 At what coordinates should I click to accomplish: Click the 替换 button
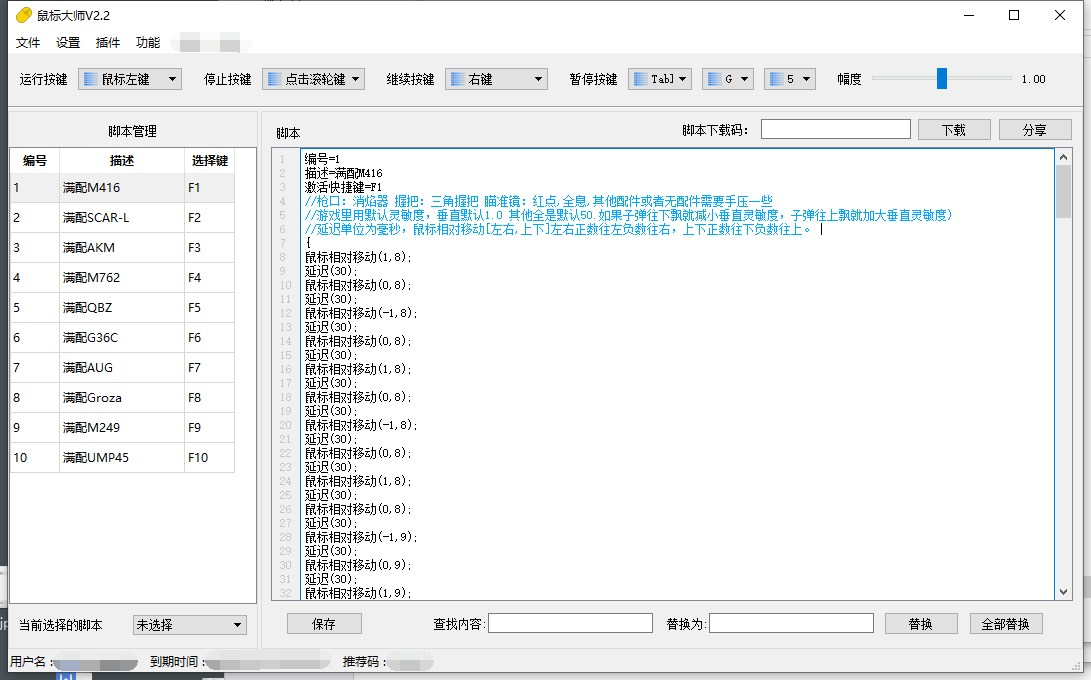pos(921,624)
